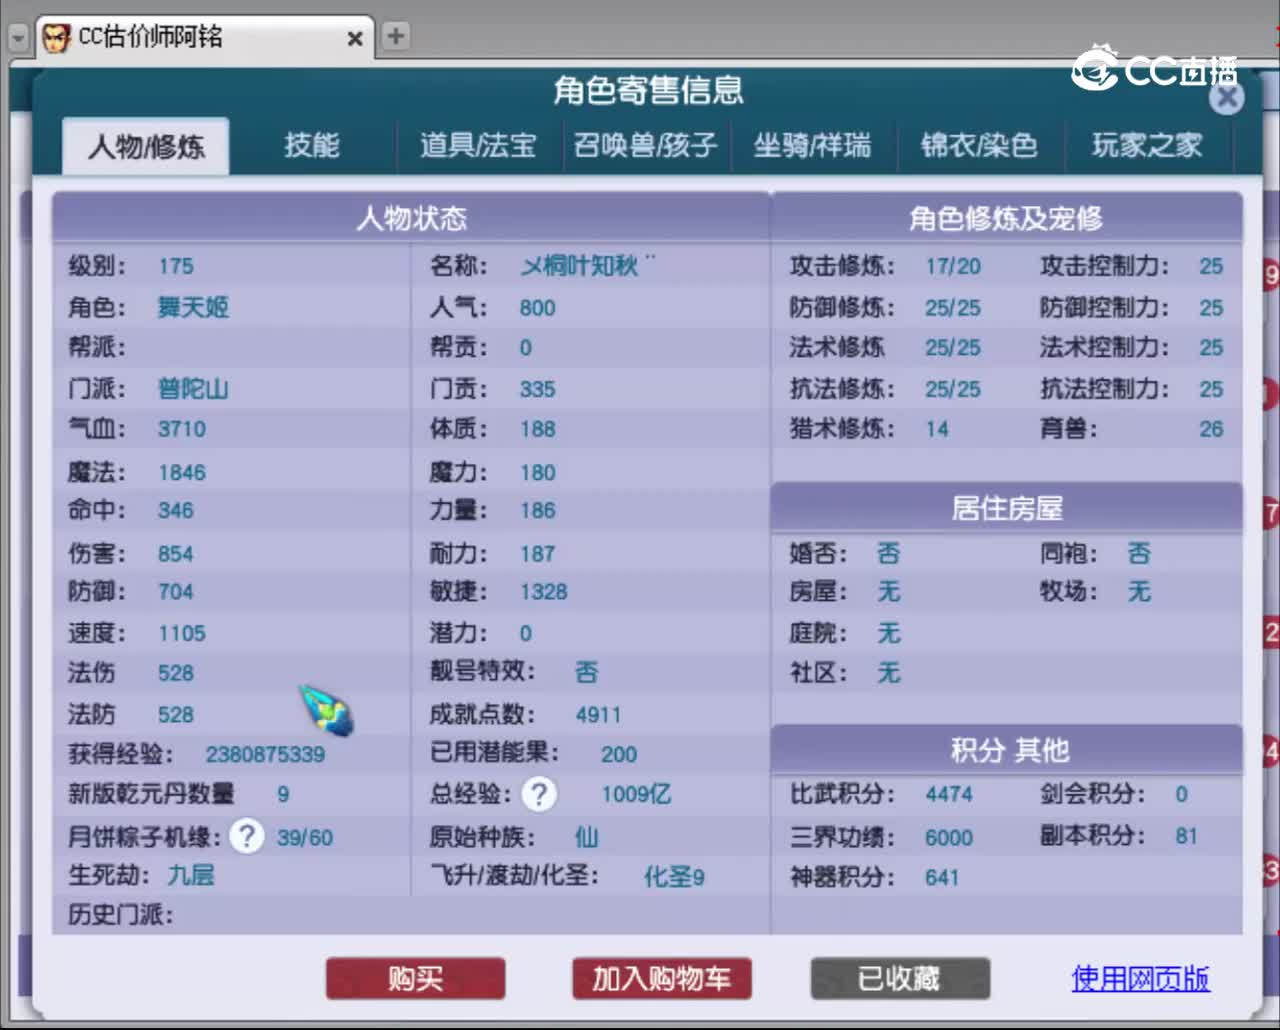1280x1030 pixels.
Task: Open the 使用网页版 link
Action: (x=1140, y=978)
